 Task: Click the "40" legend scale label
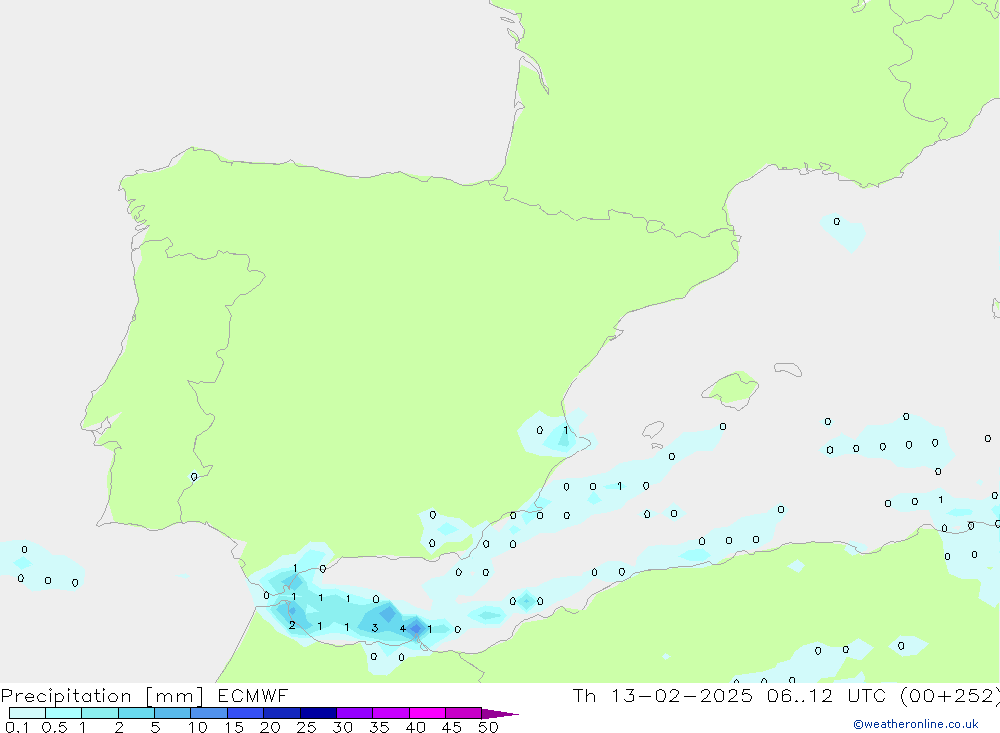coord(416,727)
